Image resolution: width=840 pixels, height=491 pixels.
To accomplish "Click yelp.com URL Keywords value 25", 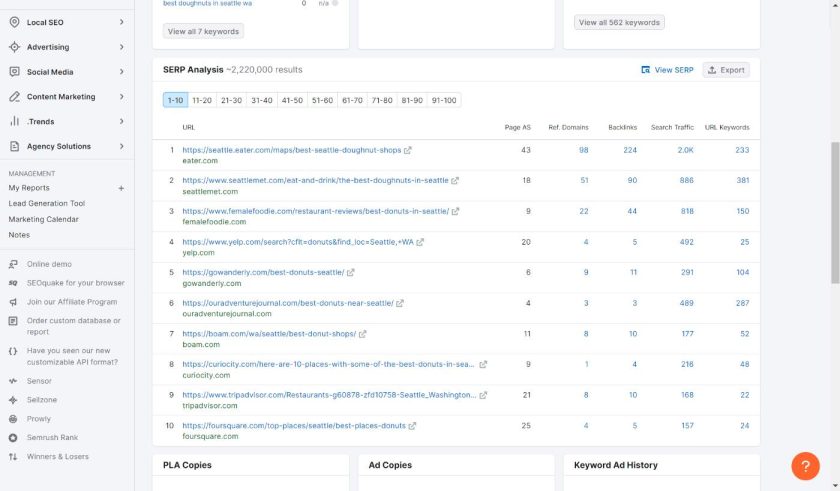I will click(x=745, y=242).
